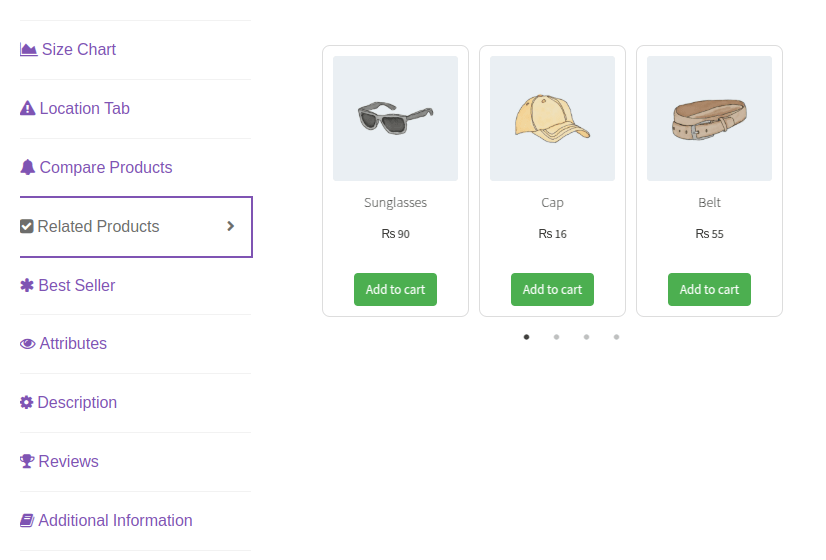The width and height of the screenshot is (826, 560).
Task: Switch to the Reviews tab
Action: pyautogui.click(x=68, y=462)
